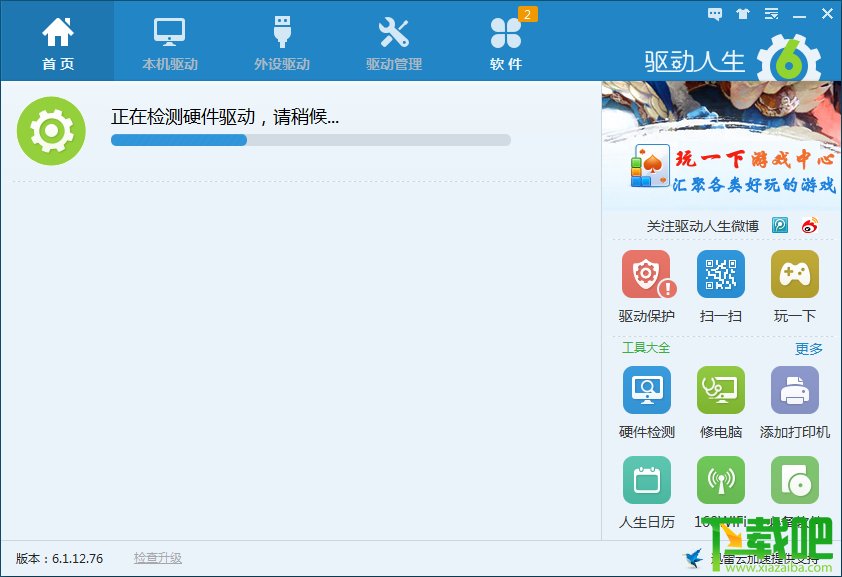Switch to the 本机驱动 tab
Viewport: 842px width, 577px height.
click(170, 42)
